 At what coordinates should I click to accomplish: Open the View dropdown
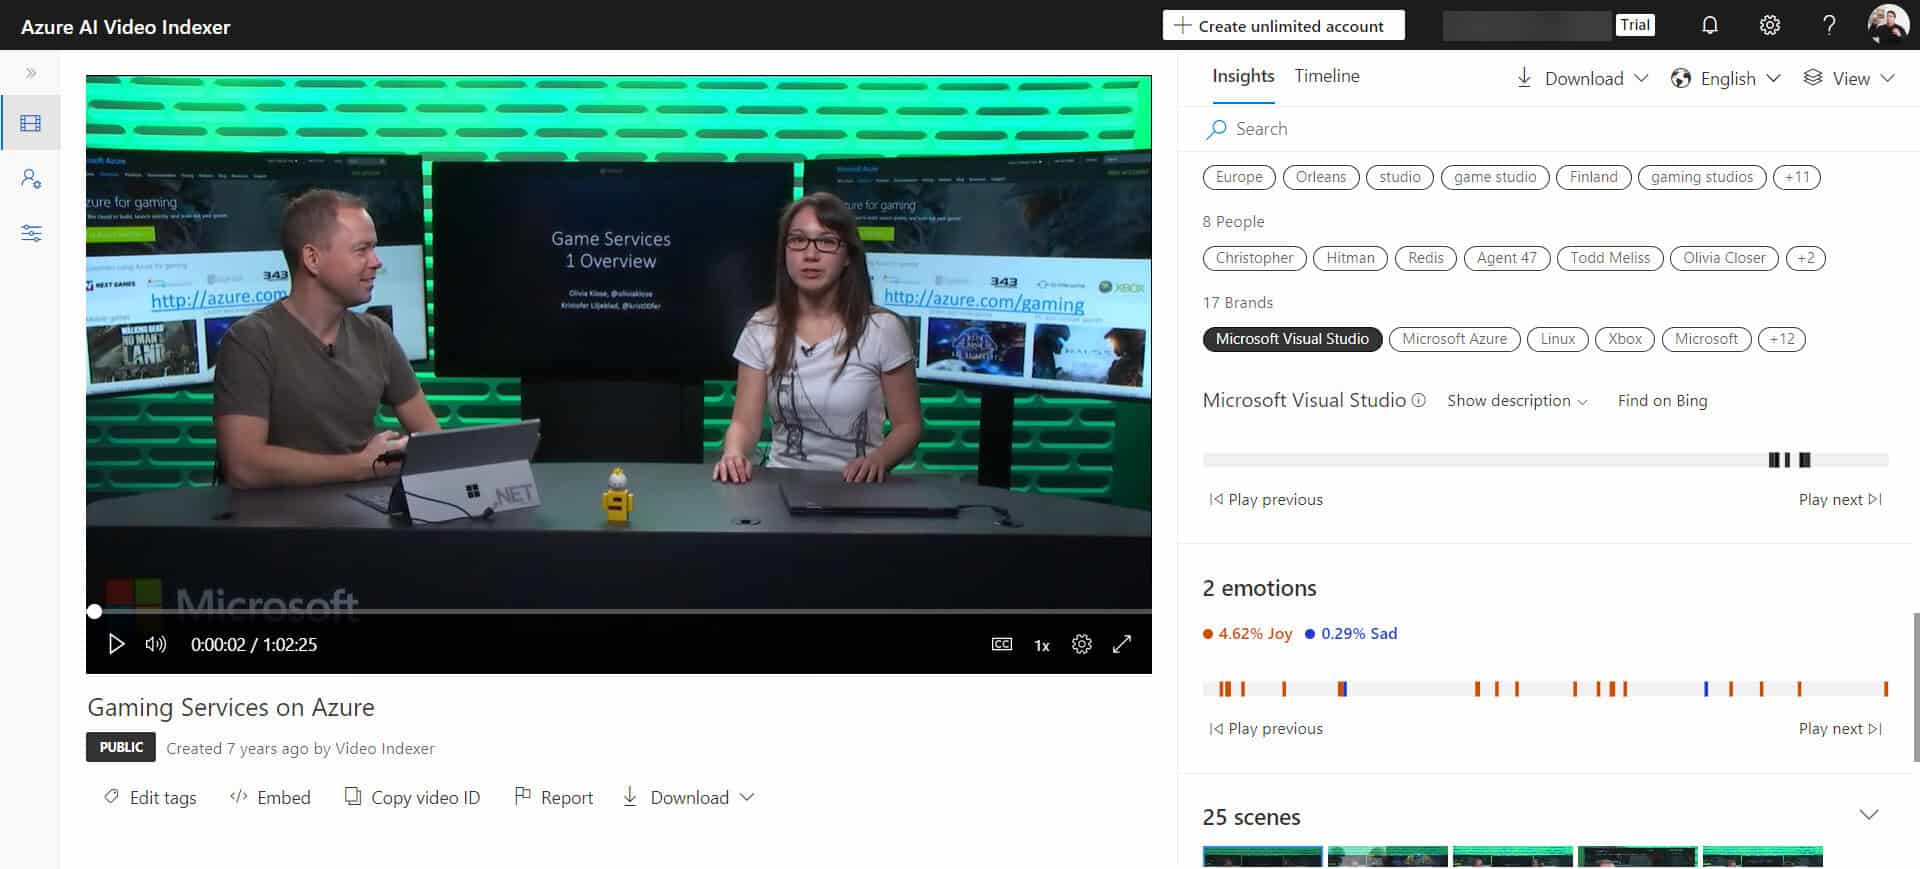click(1849, 78)
